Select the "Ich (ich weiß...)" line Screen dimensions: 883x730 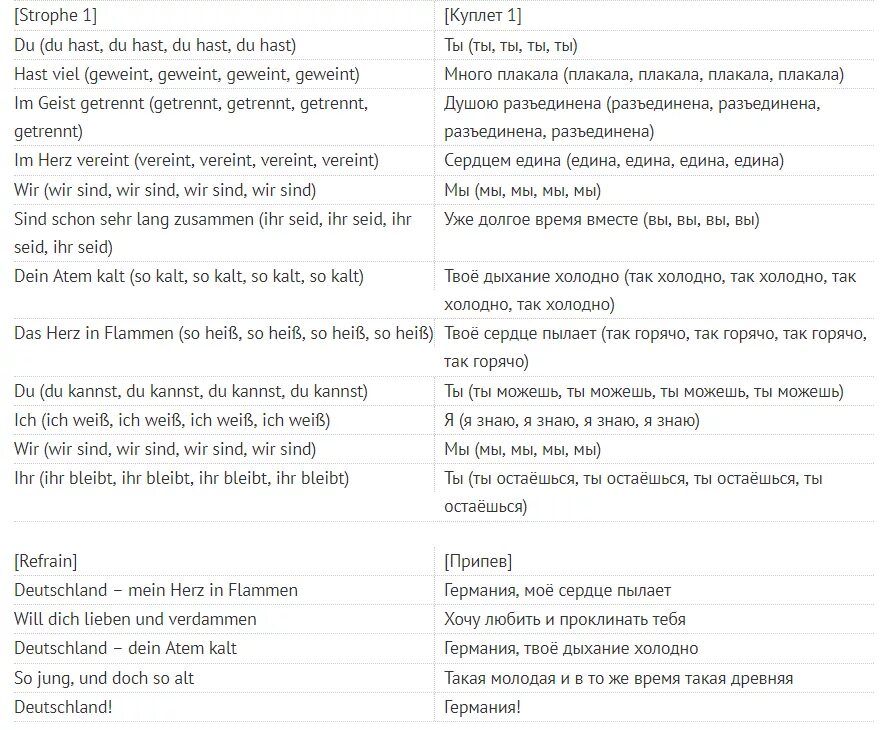pyautogui.click(x=172, y=420)
